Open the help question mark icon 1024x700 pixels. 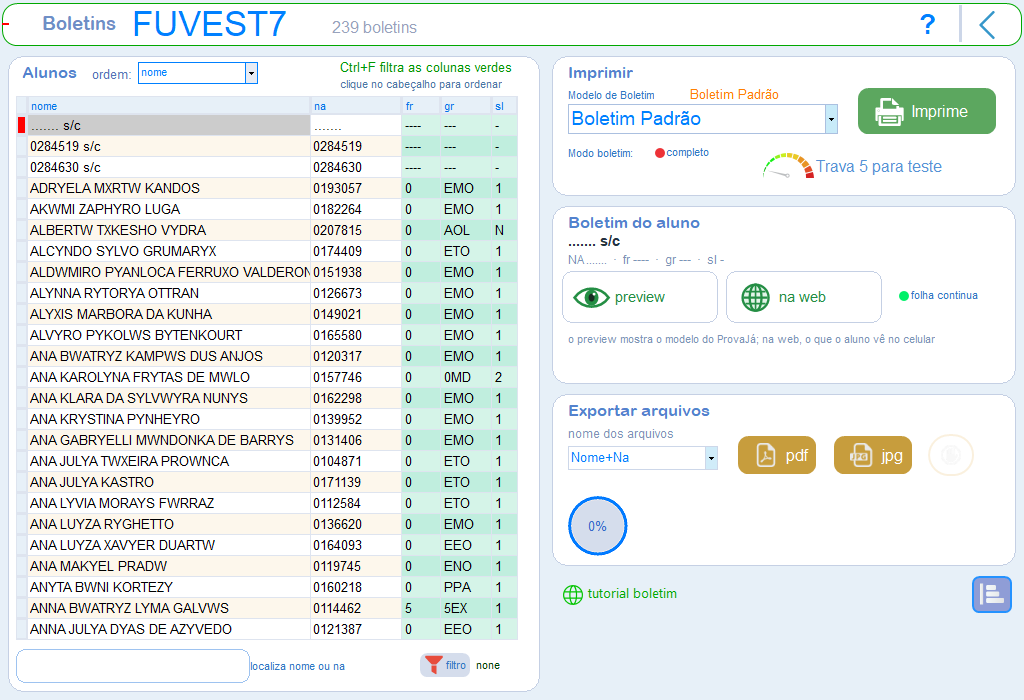click(927, 25)
